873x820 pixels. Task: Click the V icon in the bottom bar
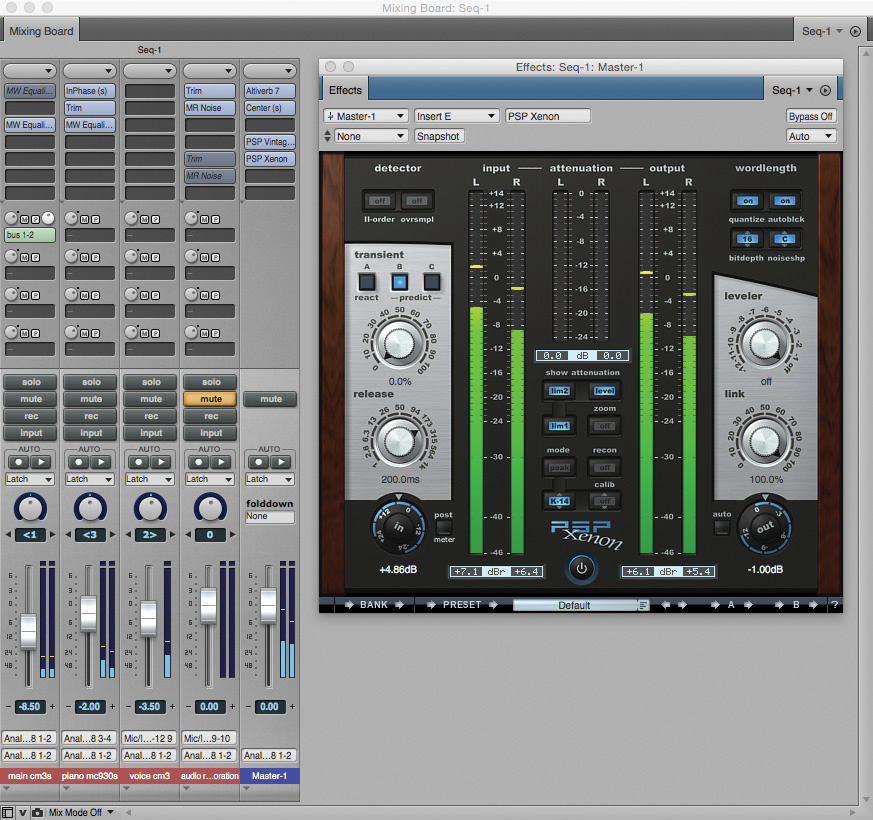pyautogui.click(x=23, y=813)
